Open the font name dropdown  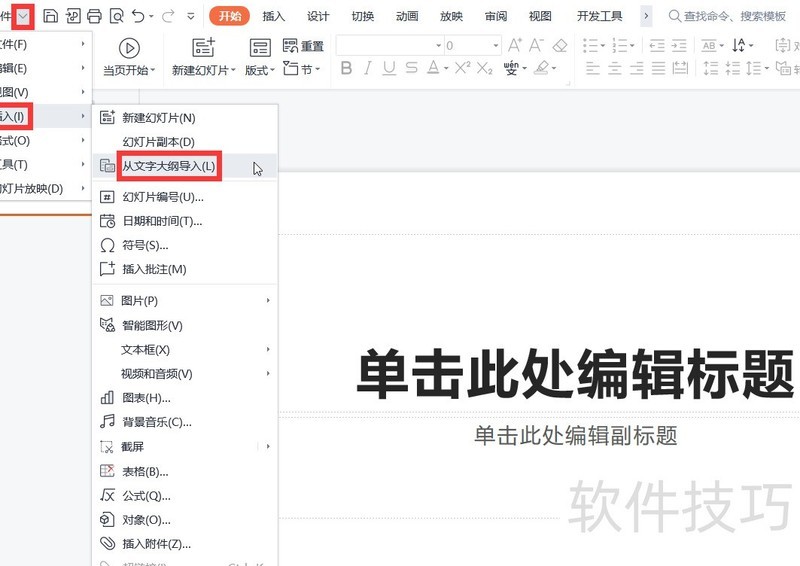438,46
